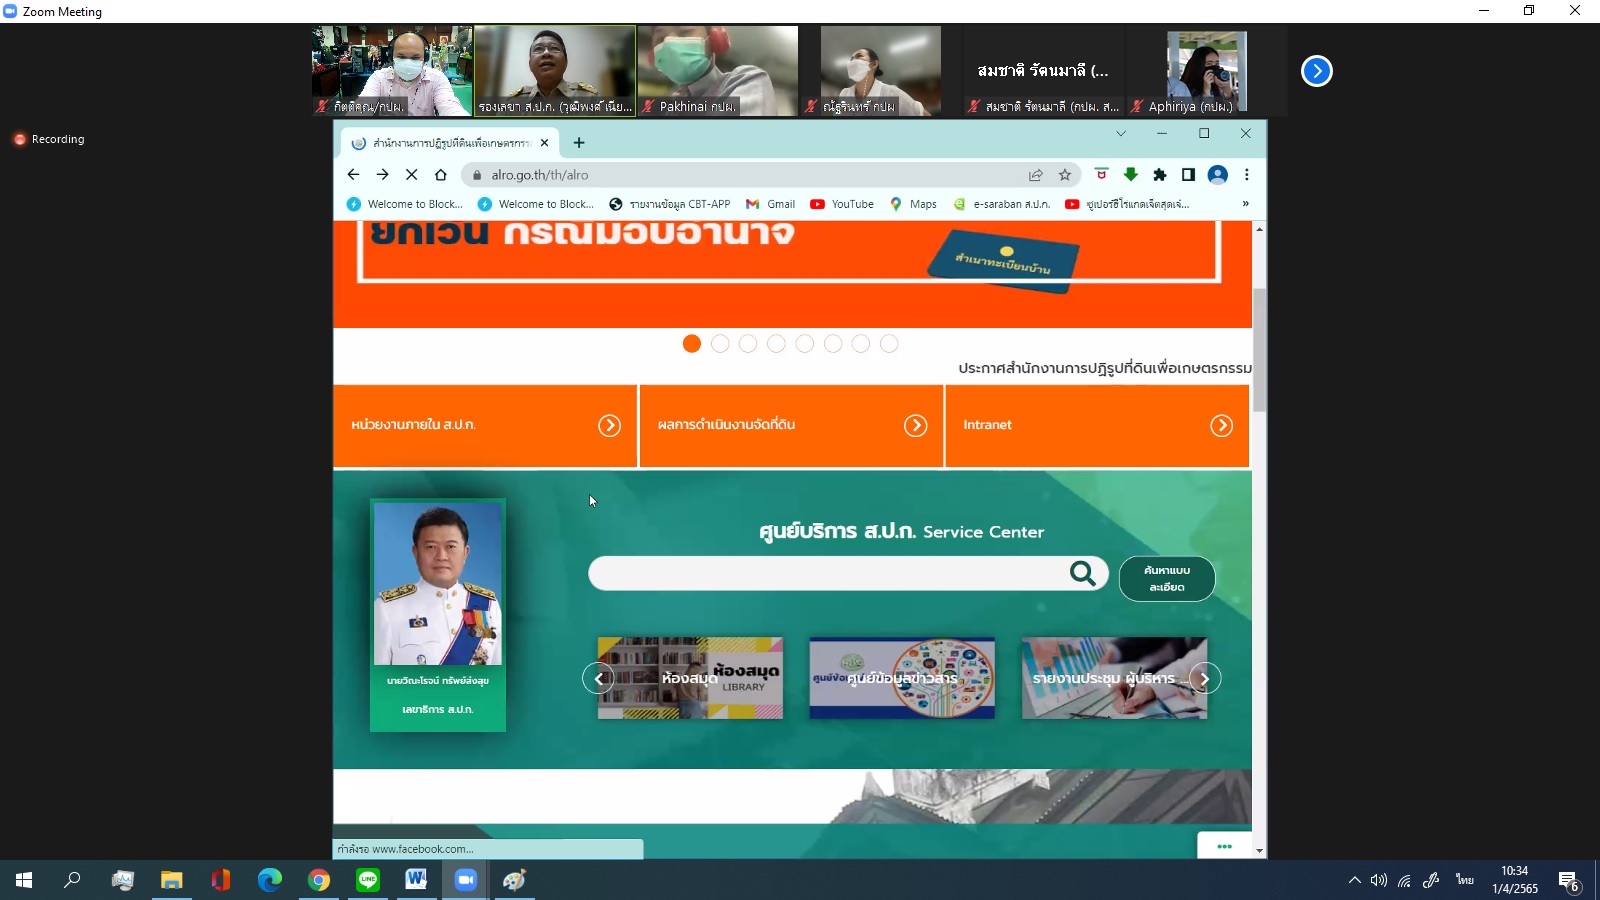Screen dimensions: 1600x900
Task: Open the Windows notification center
Action: click(1568, 881)
